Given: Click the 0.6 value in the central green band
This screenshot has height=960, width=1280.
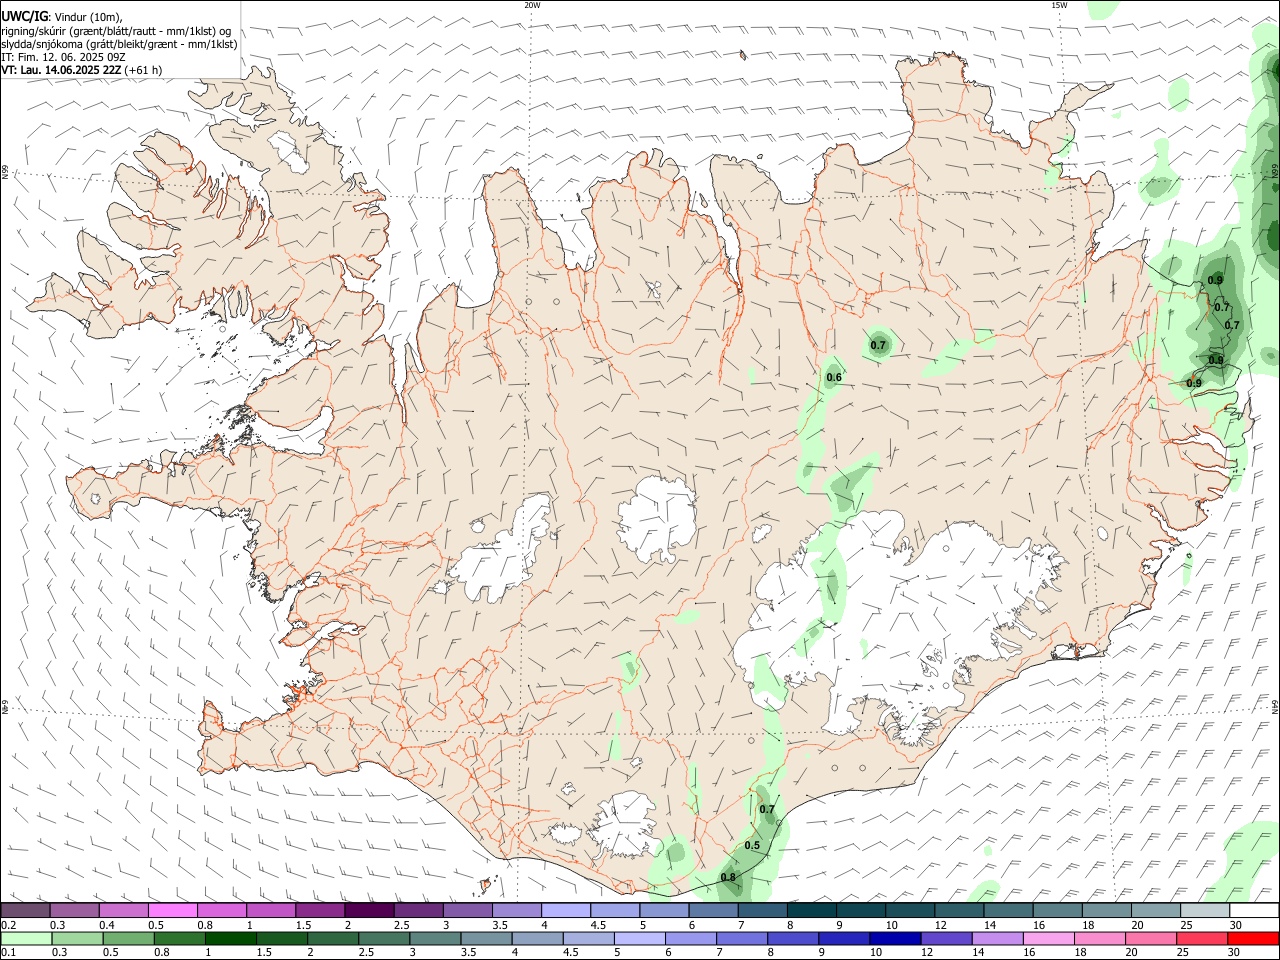Looking at the screenshot, I should click(834, 377).
